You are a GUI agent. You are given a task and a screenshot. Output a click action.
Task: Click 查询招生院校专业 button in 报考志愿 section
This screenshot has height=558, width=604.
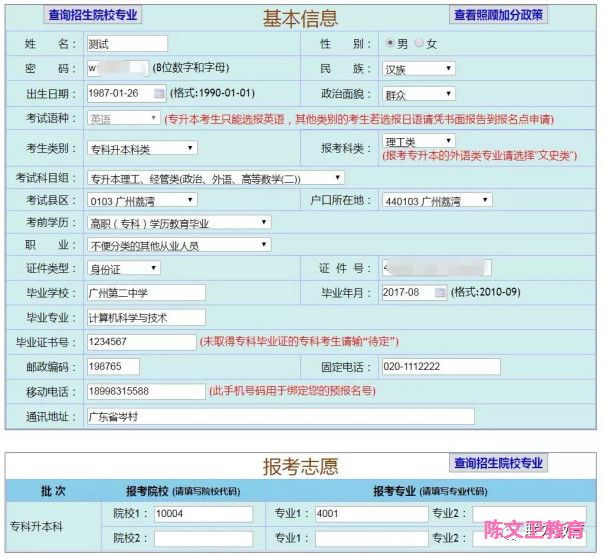point(498,463)
